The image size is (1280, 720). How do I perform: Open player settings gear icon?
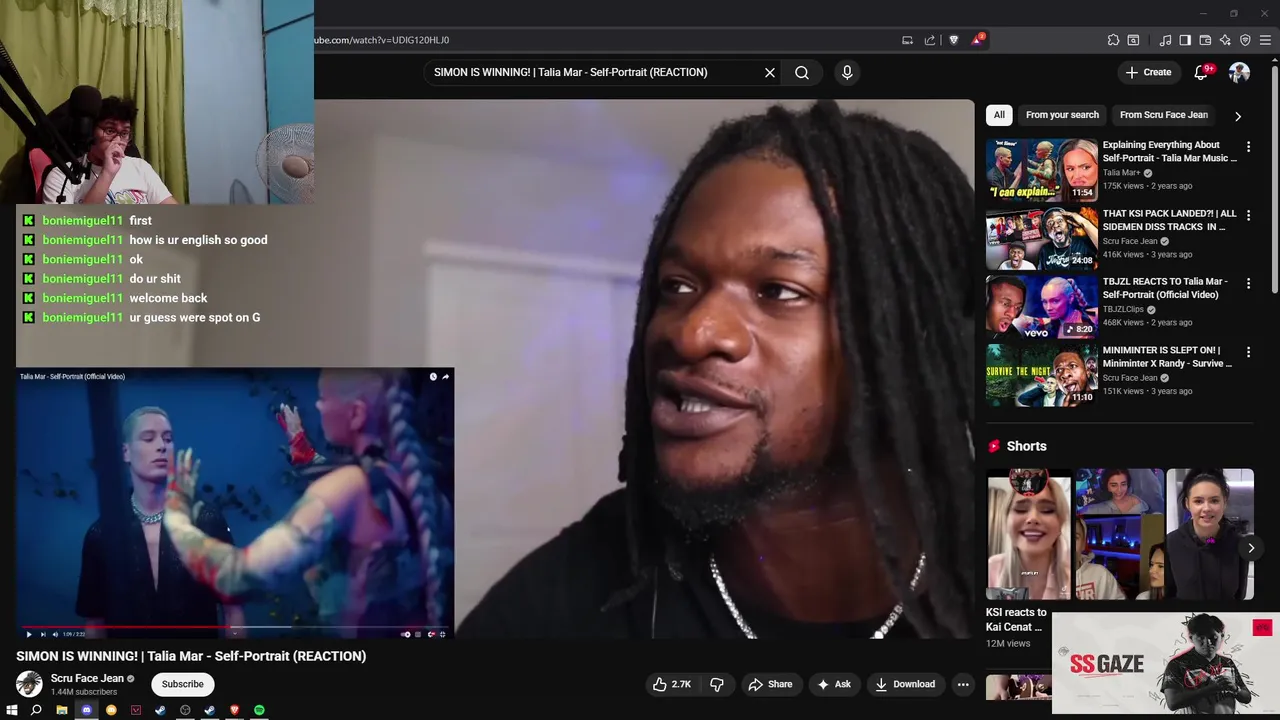tap(431, 634)
